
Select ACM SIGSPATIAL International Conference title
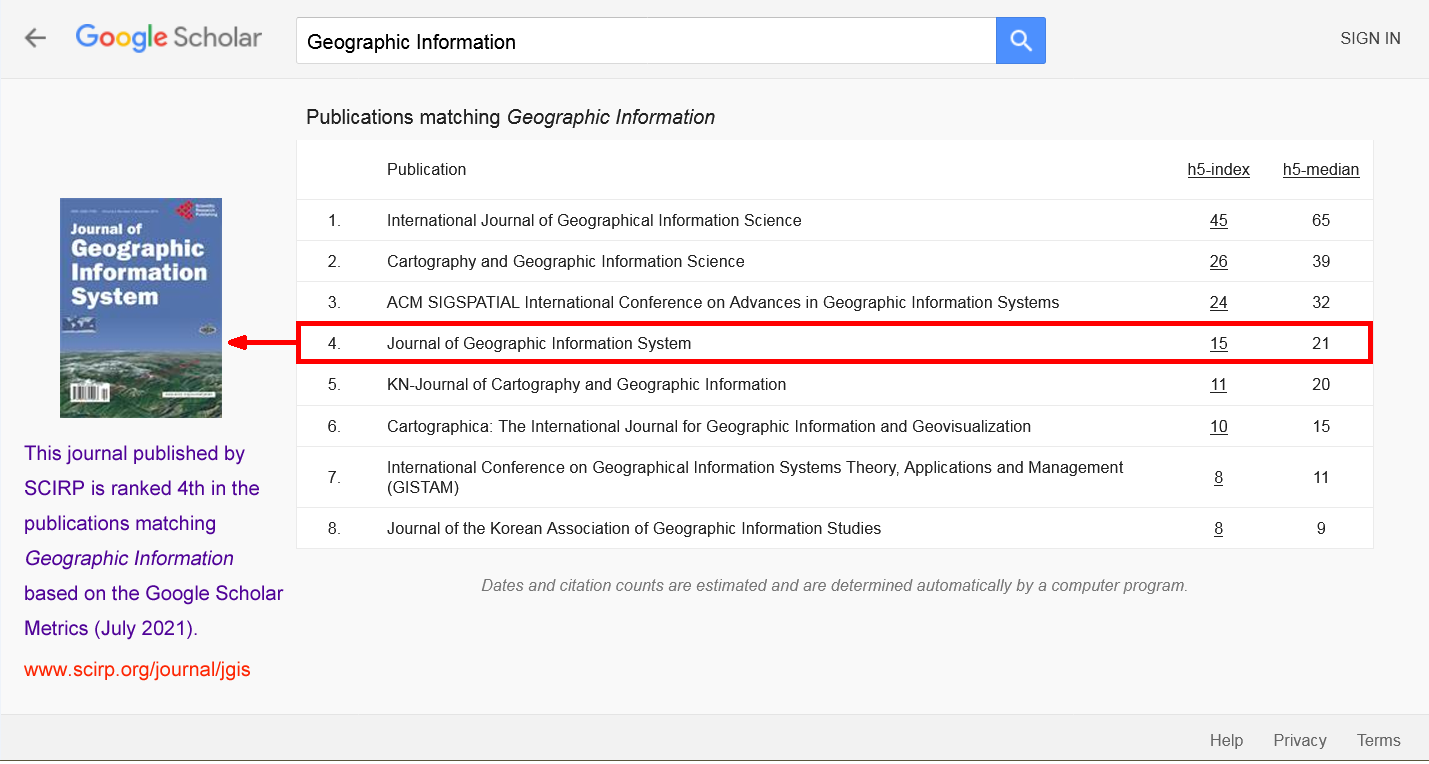(723, 302)
